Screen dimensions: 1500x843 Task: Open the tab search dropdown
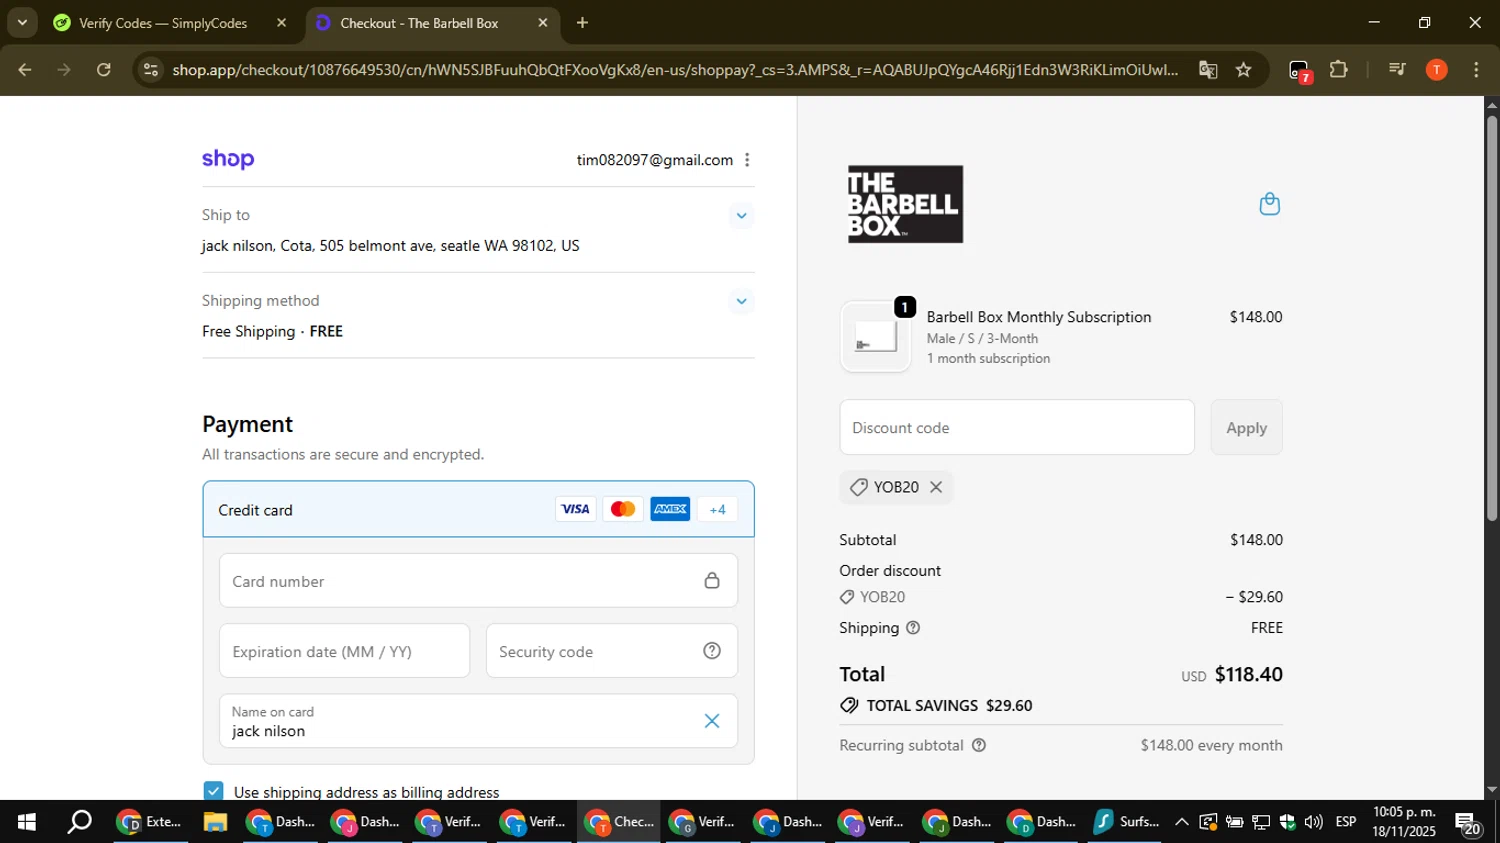tap(22, 23)
